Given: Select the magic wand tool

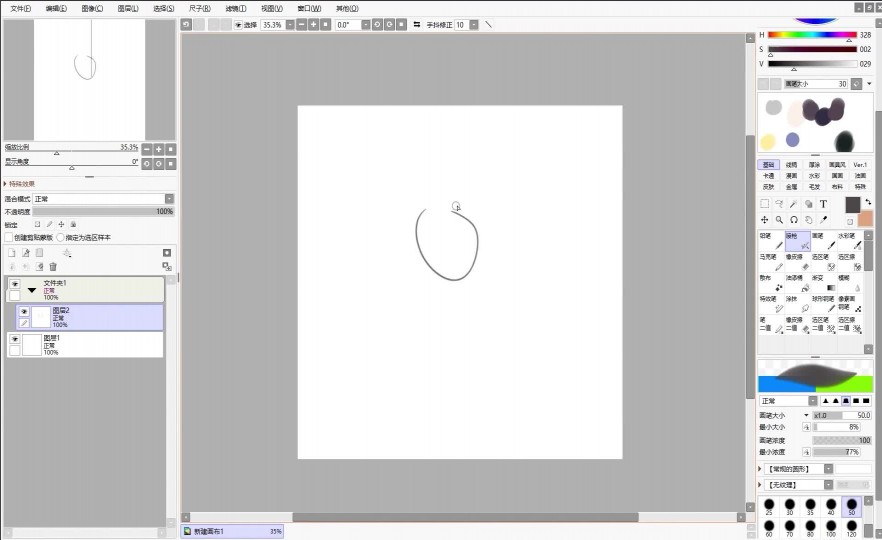Looking at the screenshot, I should pos(794,204).
